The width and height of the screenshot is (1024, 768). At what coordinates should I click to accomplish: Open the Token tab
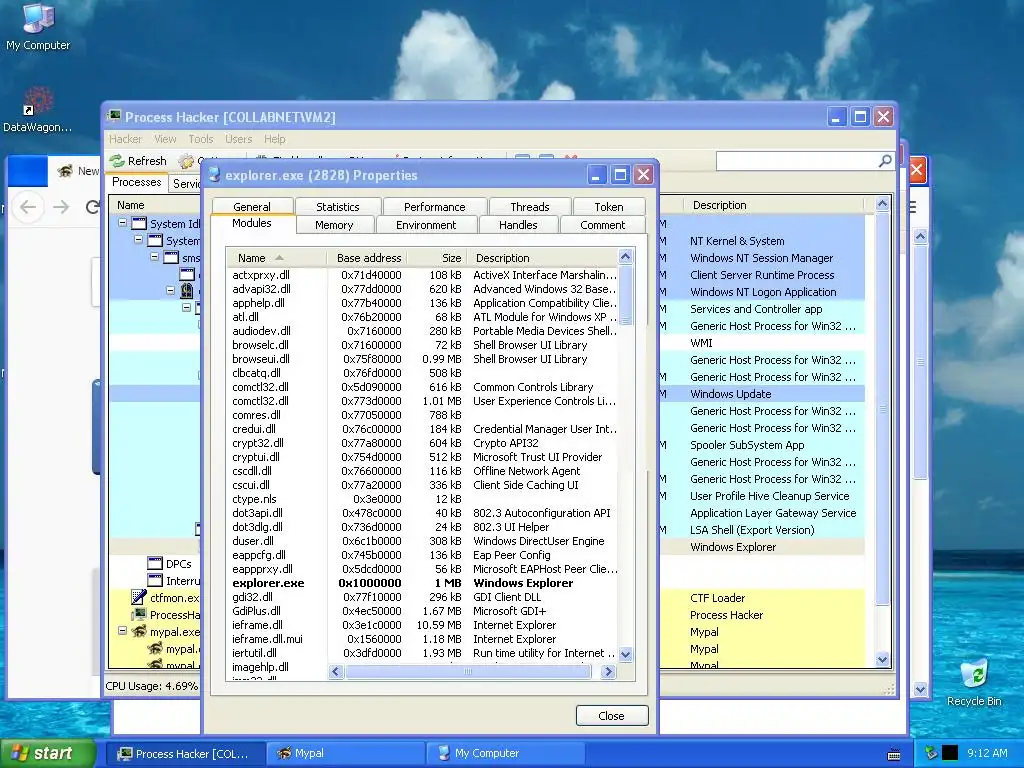pos(609,206)
